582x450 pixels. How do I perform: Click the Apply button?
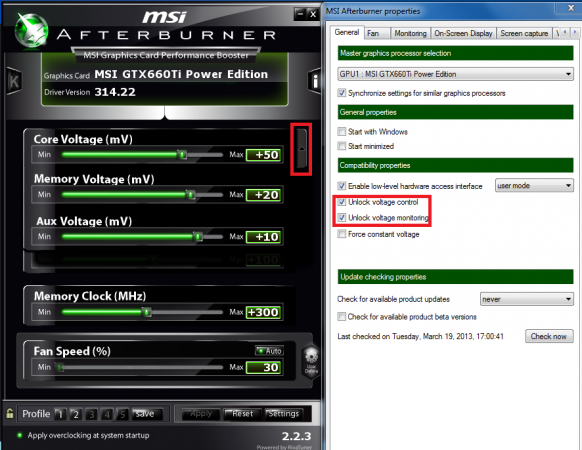[x=201, y=414]
